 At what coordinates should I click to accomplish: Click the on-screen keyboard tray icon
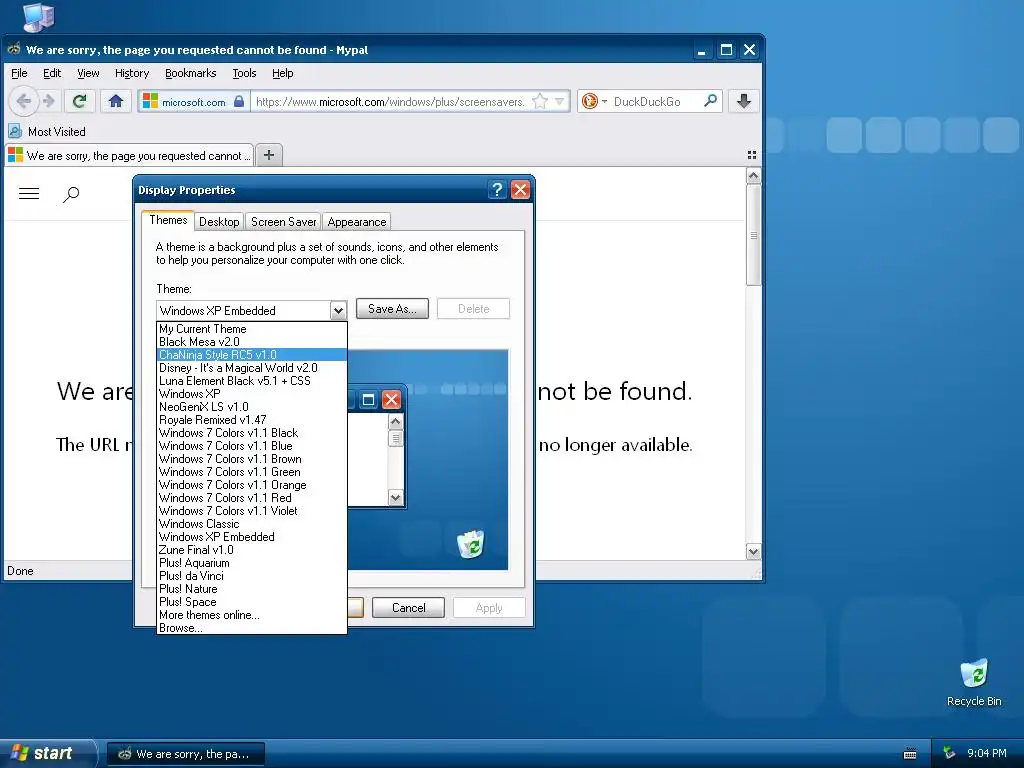(x=910, y=754)
